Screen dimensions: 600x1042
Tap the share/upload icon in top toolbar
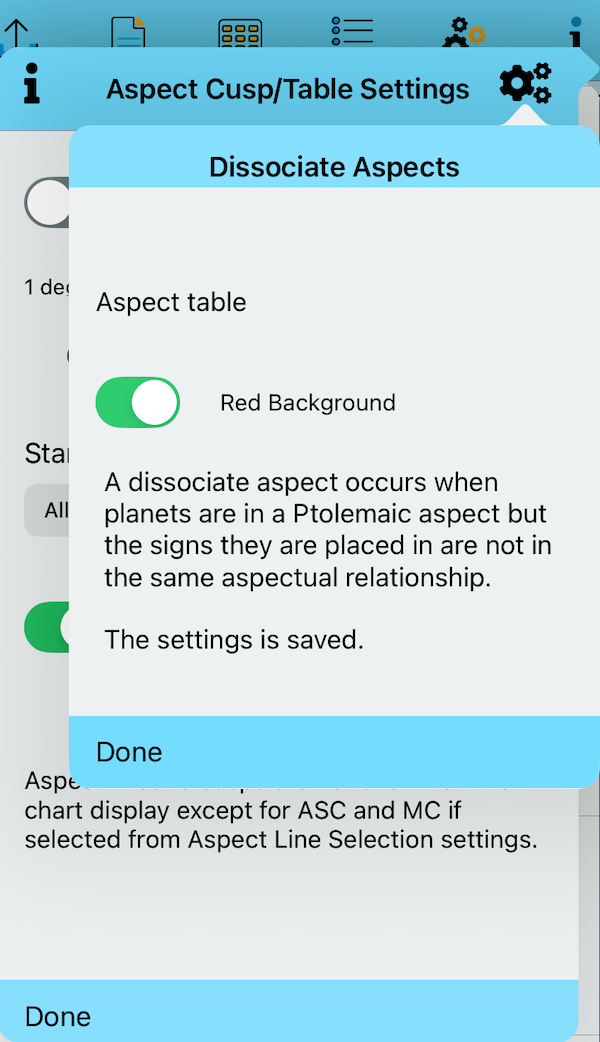coord(18,30)
